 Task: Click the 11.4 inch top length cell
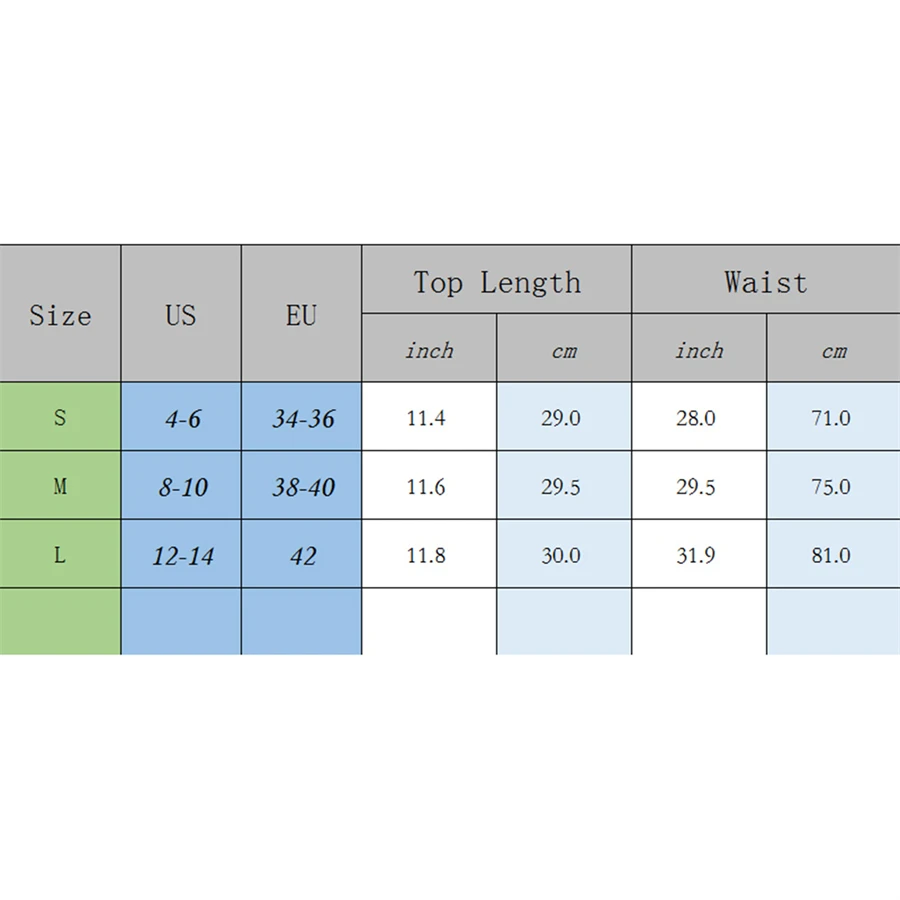click(x=426, y=418)
